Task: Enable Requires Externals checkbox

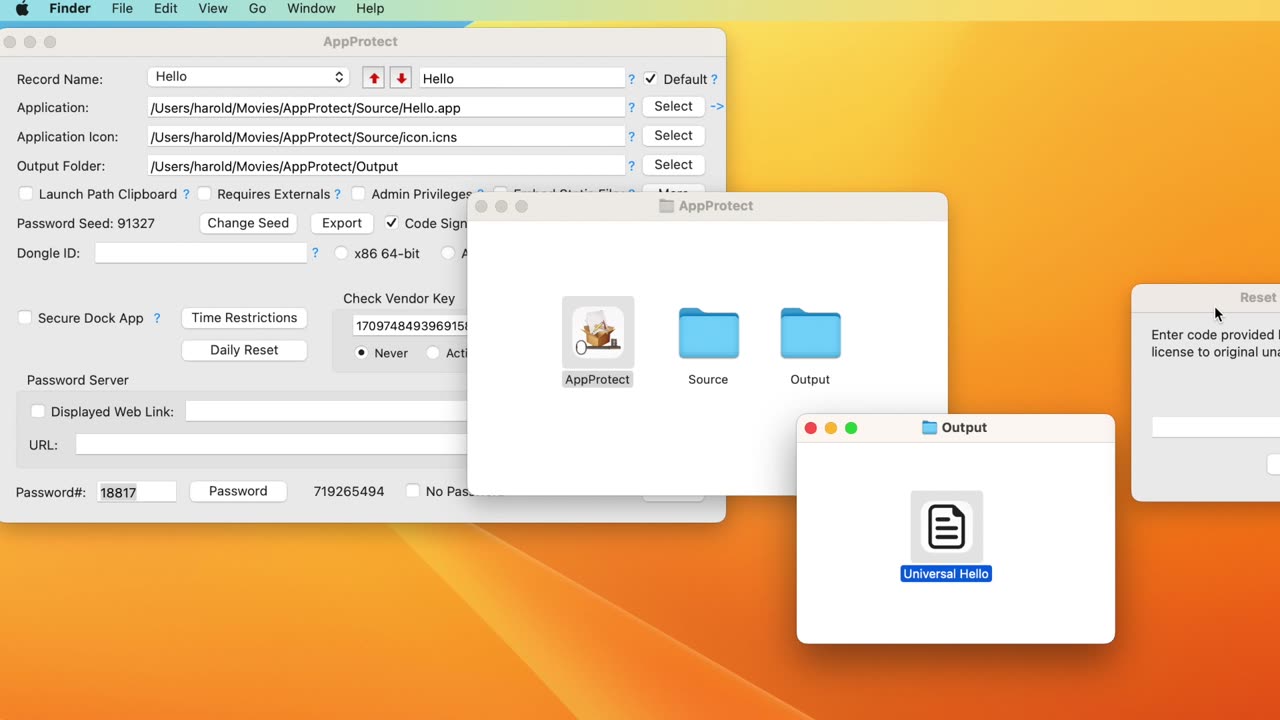Action: [204, 194]
